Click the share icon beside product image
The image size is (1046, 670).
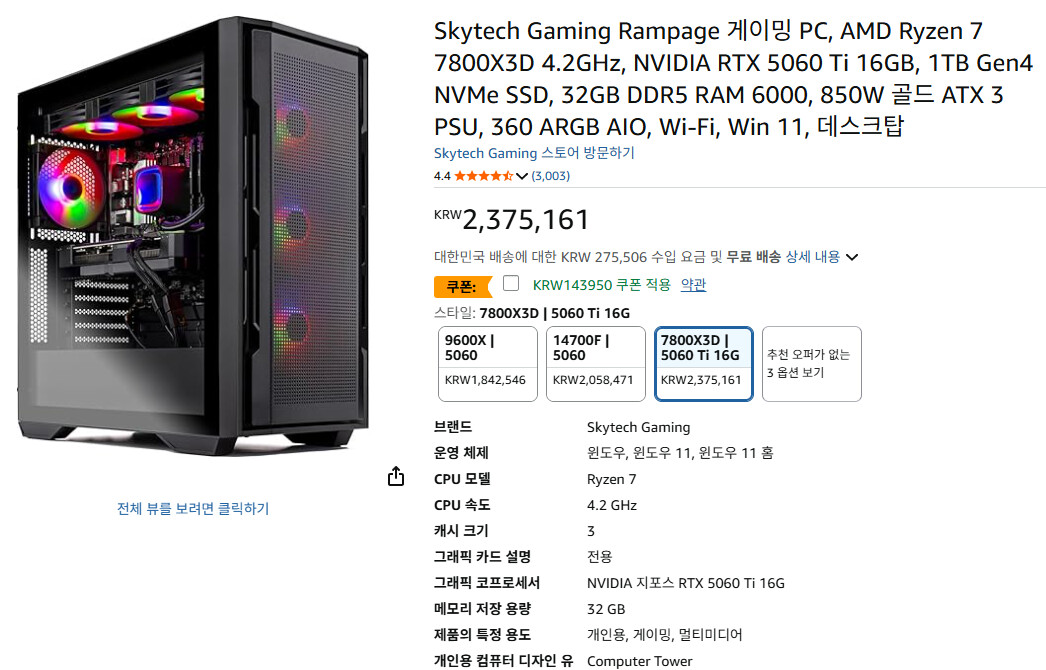click(396, 476)
